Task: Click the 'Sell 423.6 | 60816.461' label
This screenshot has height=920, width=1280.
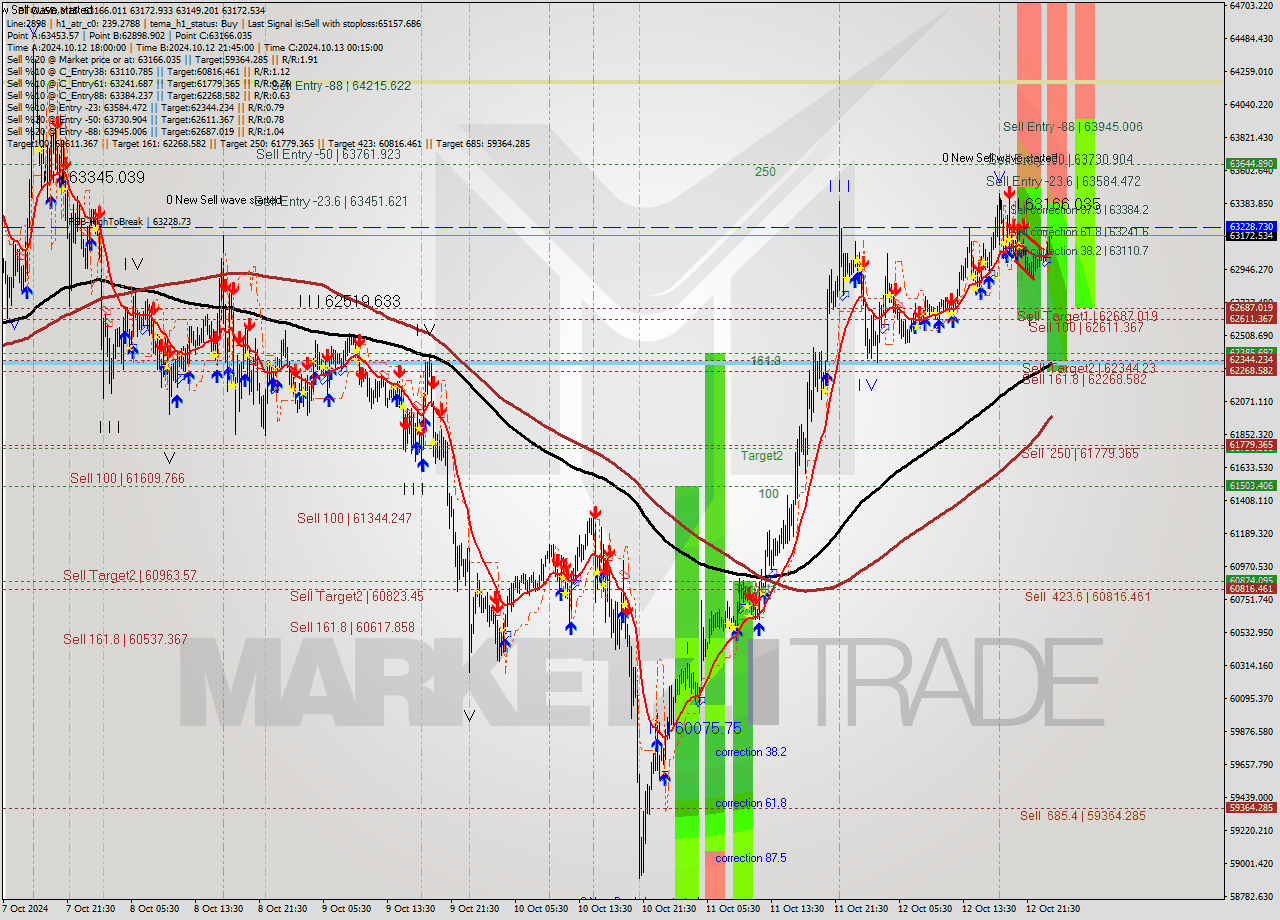Action: (1088, 596)
